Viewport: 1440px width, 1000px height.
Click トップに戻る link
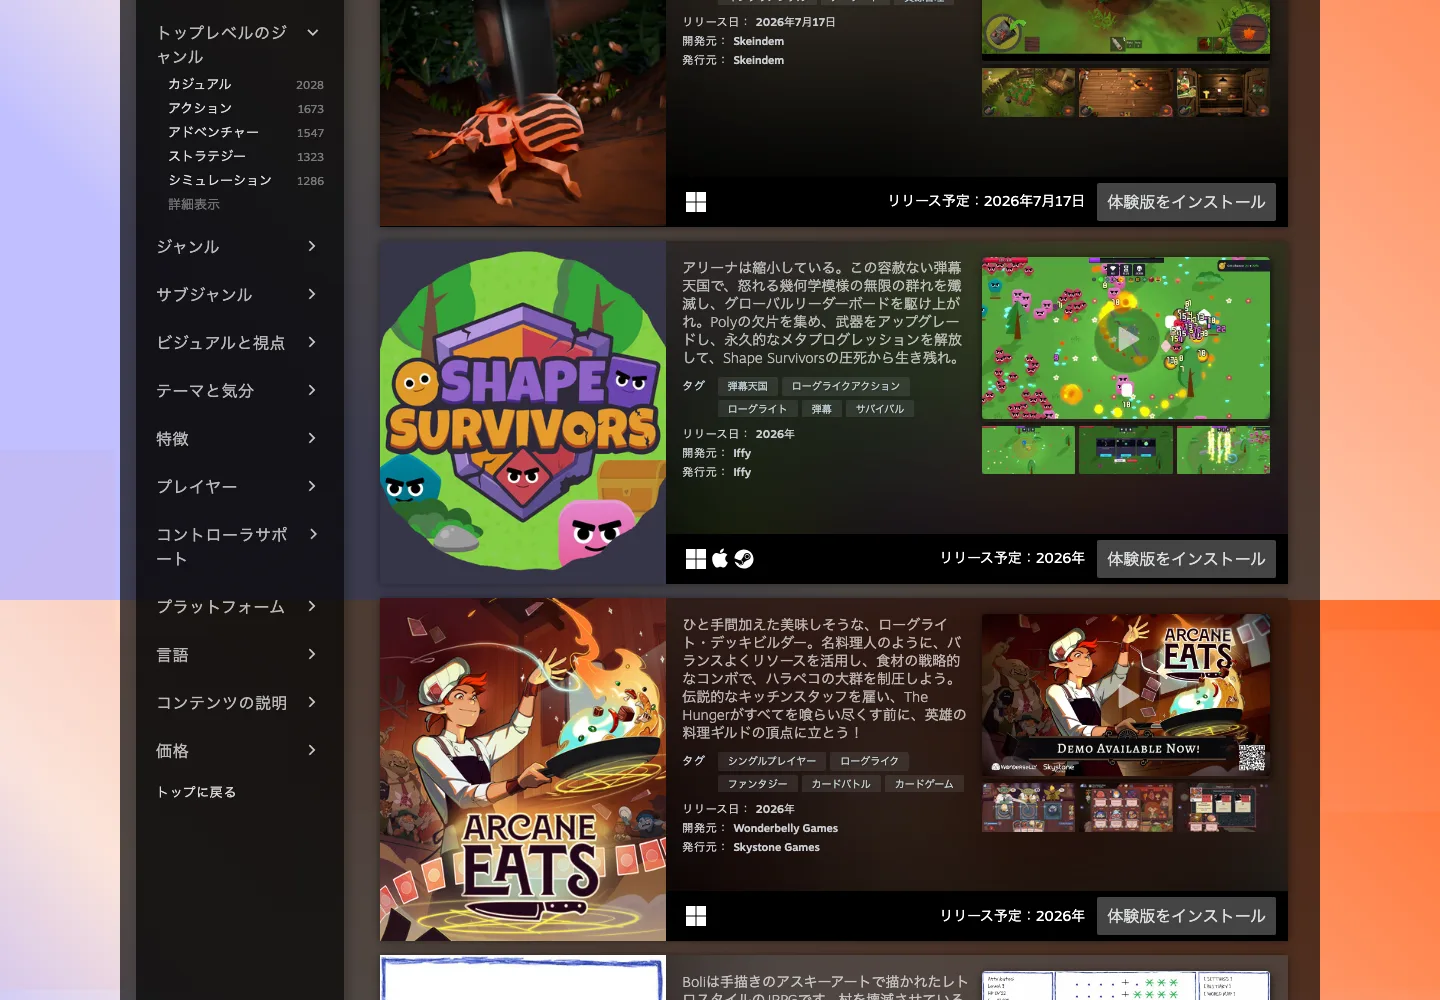pos(196,792)
